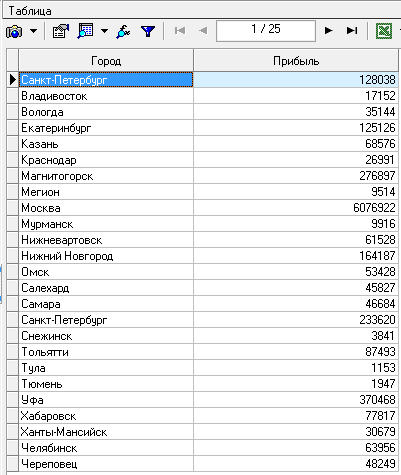Select the Череповец cell
This screenshot has width=401, height=475.
coord(106,464)
